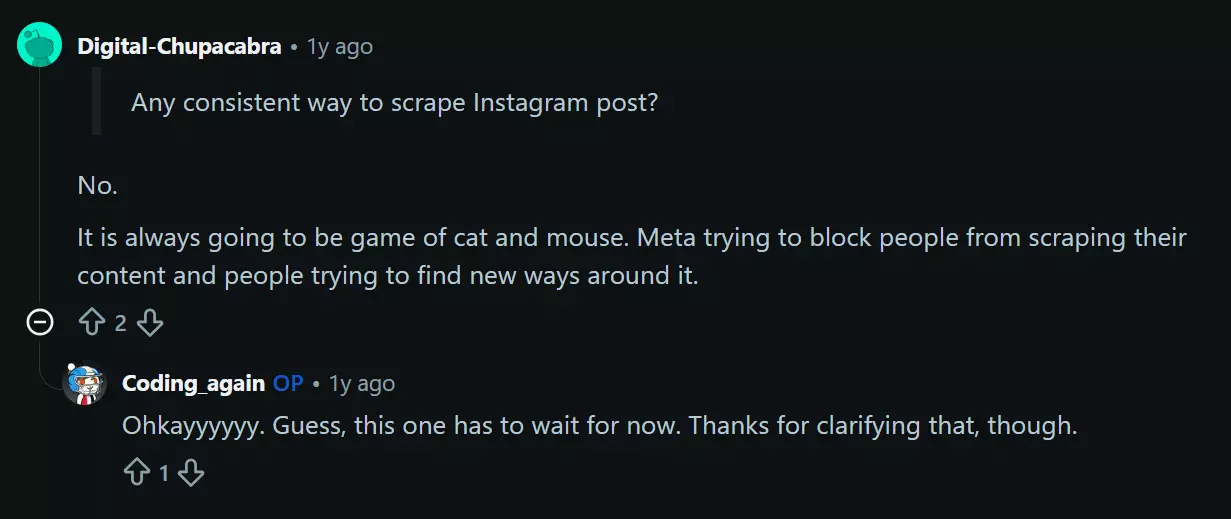Click the "1y ago" timestamp beside Coding_again
1231x519 pixels.
pyautogui.click(x=362, y=383)
